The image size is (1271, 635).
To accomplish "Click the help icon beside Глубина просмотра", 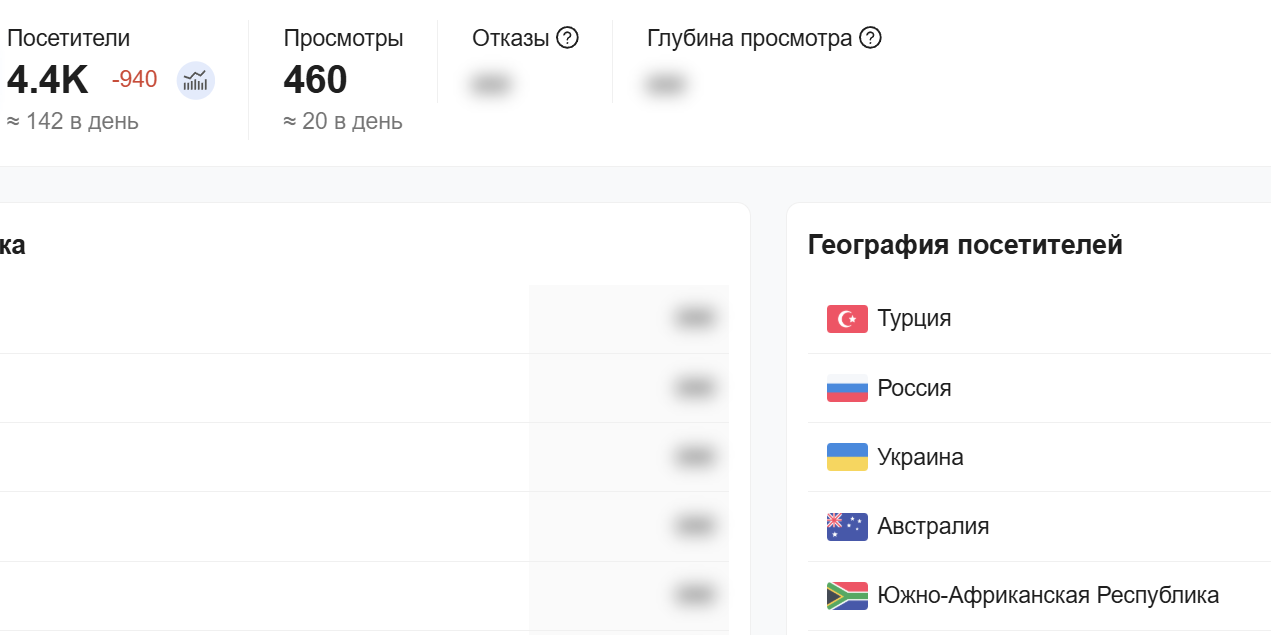I will [870, 38].
